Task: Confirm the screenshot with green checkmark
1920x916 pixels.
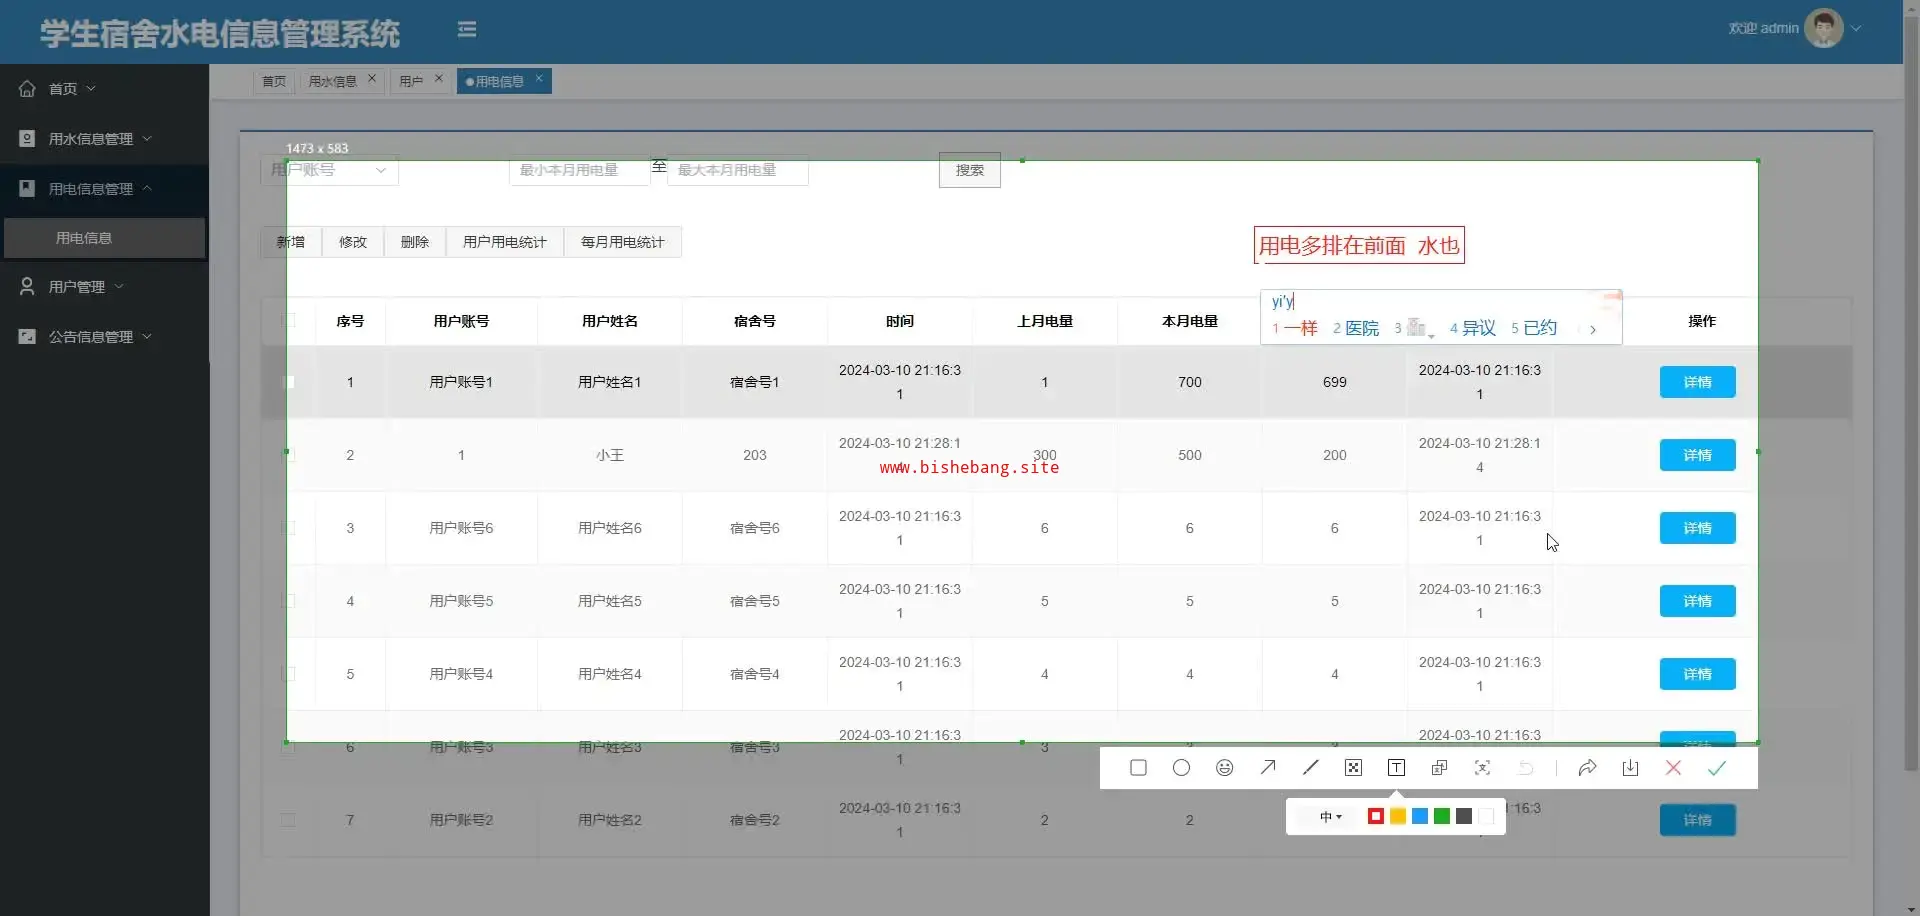Action: (1717, 768)
